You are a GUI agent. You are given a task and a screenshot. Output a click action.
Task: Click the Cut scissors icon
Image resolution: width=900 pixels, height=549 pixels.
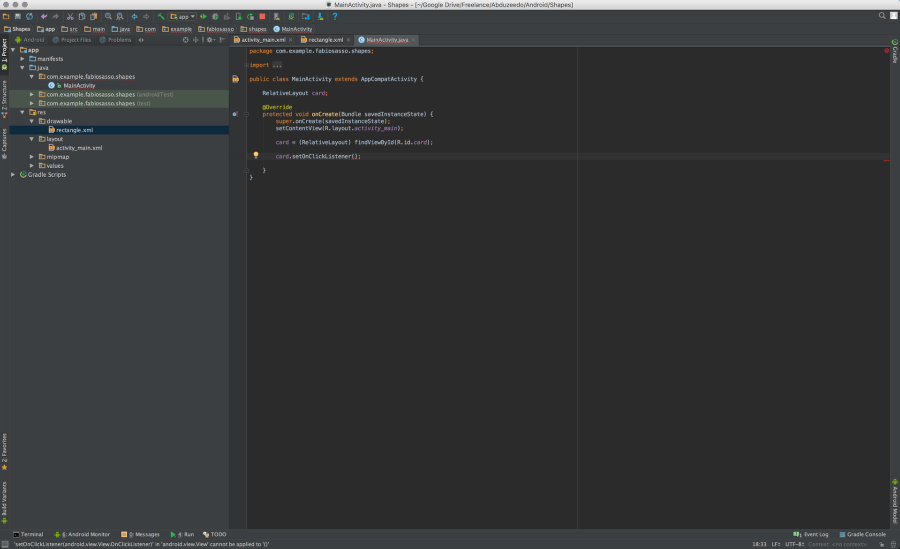click(x=70, y=17)
